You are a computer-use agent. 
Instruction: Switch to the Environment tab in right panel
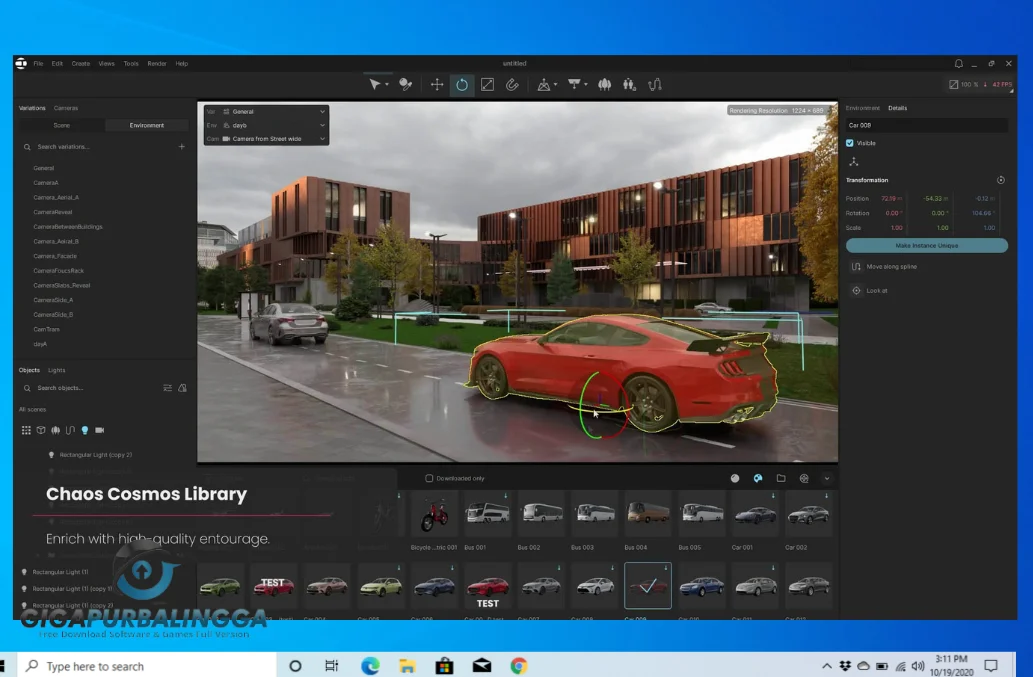[862, 108]
